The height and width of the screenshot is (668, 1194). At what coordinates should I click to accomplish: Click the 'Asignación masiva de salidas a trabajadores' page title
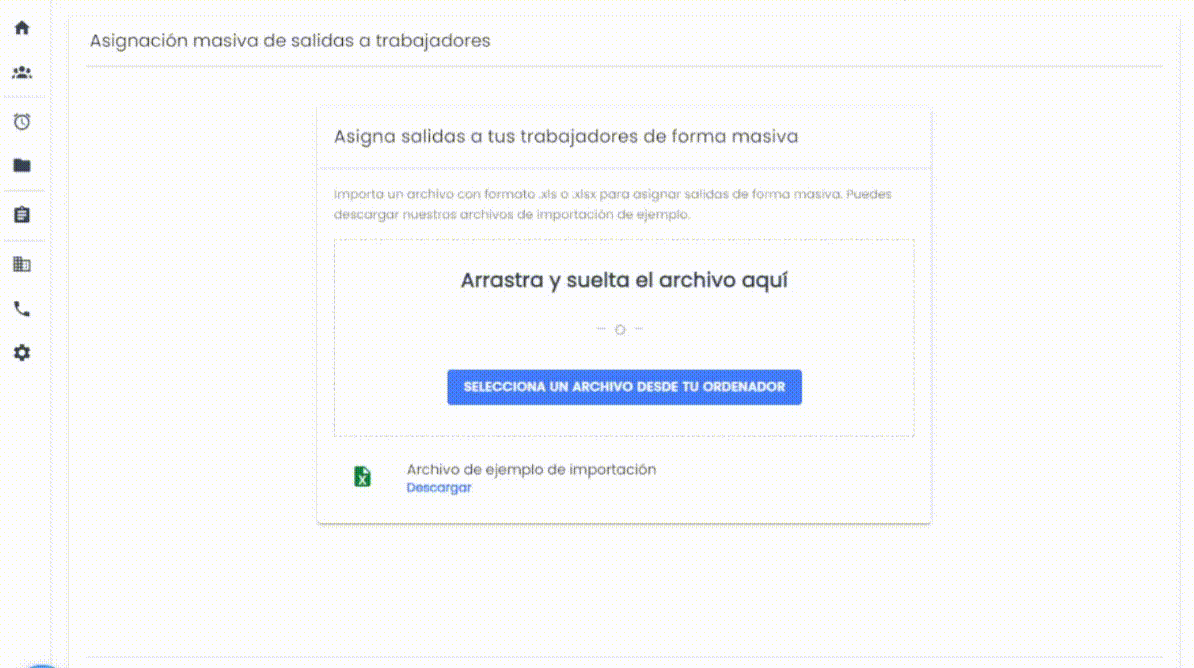point(290,40)
